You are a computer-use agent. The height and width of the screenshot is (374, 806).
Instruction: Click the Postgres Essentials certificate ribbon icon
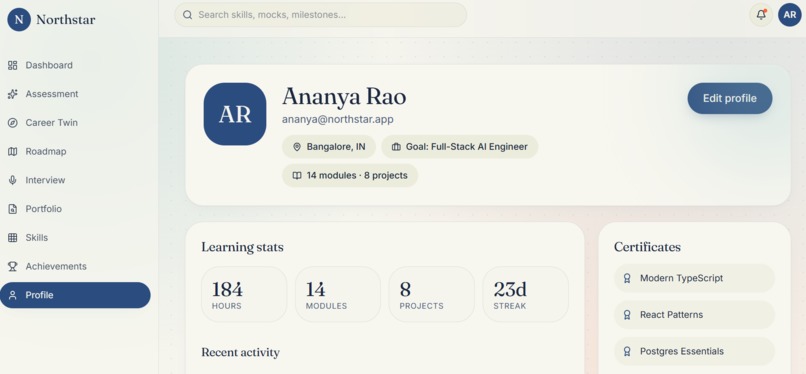[x=627, y=351]
